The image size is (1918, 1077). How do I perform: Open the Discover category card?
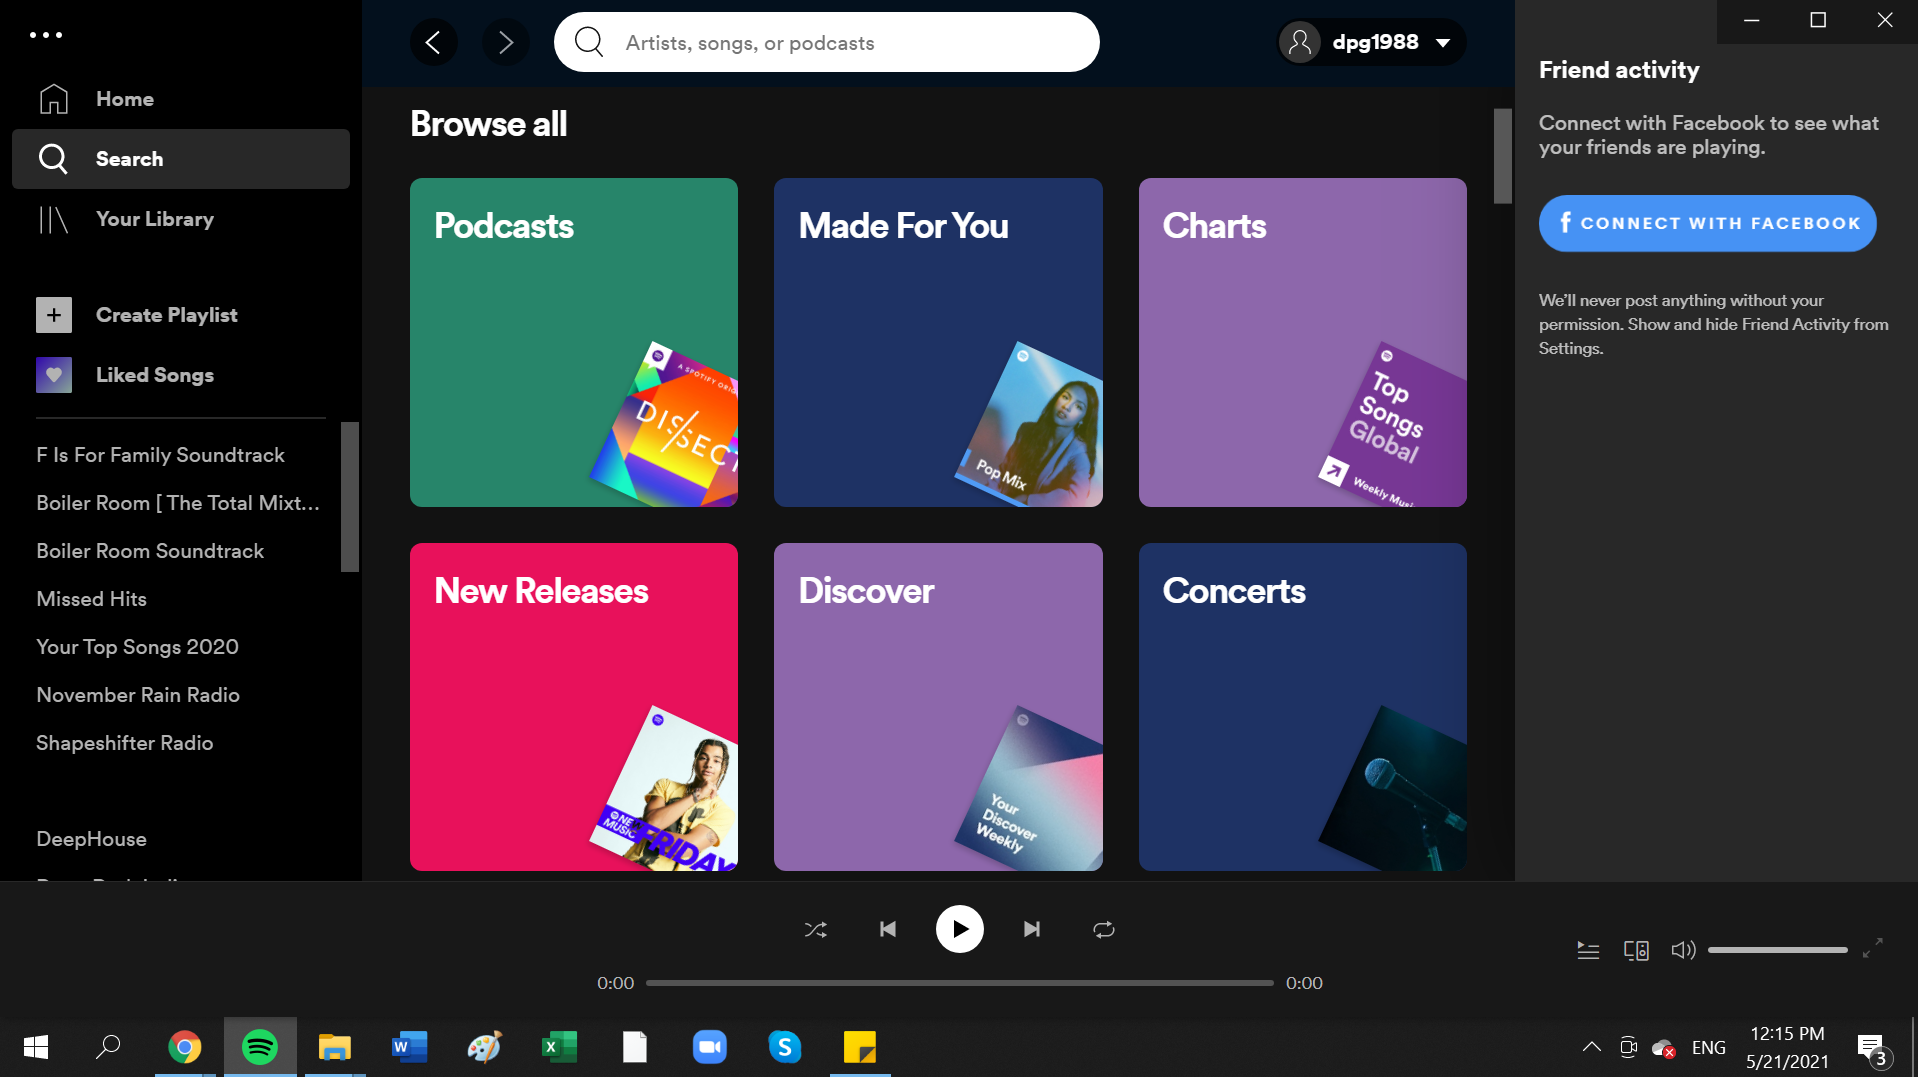point(938,707)
